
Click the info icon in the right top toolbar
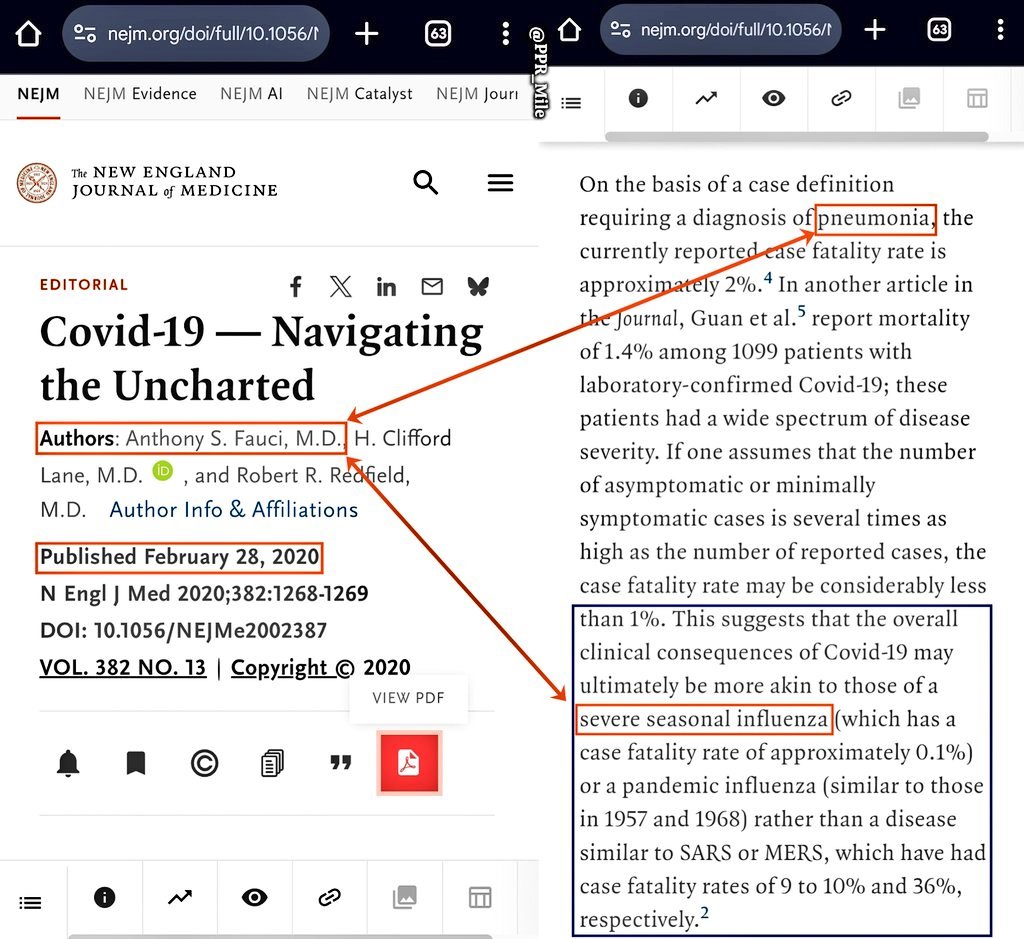(x=638, y=98)
